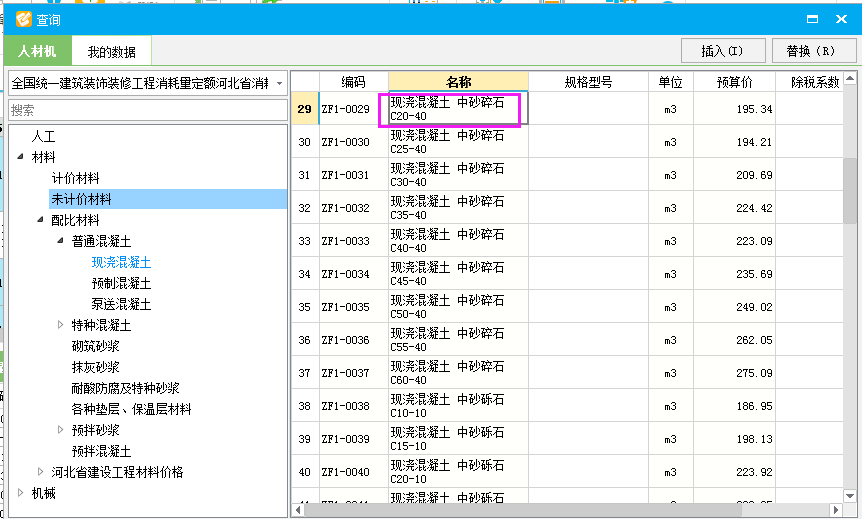The height and width of the screenshot is (519, 862).
Task: Expand the 机械 tree node
Action: 21,493
